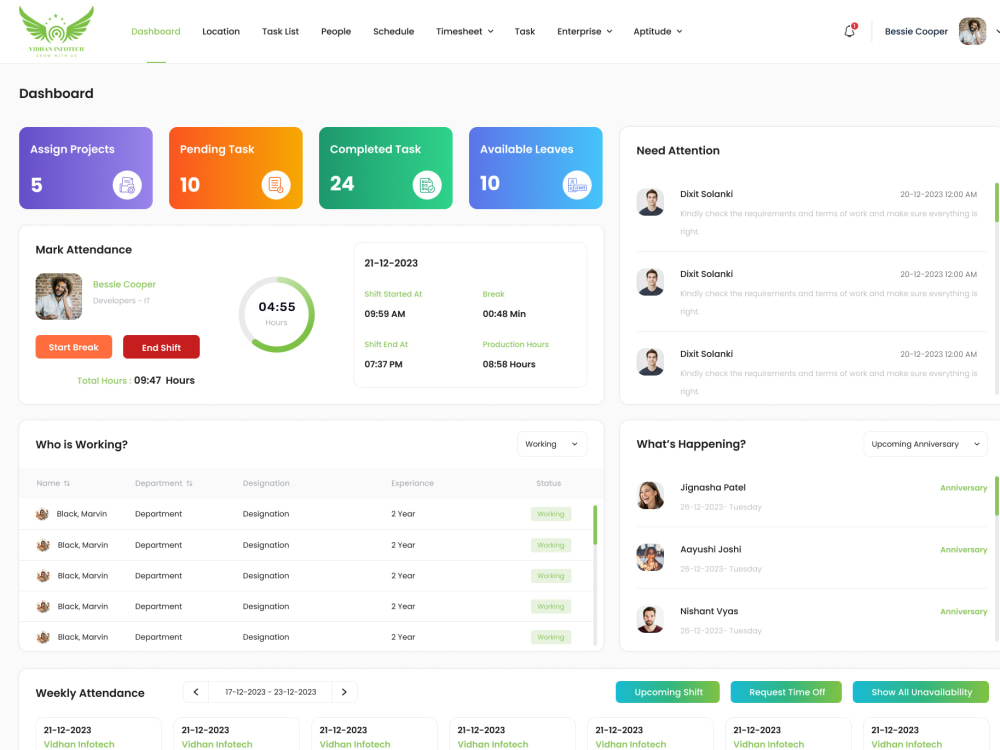Click Show All Unavailability button
Image resolution: width=1000 pixels, height=750 pixels.
coord(921,692)
